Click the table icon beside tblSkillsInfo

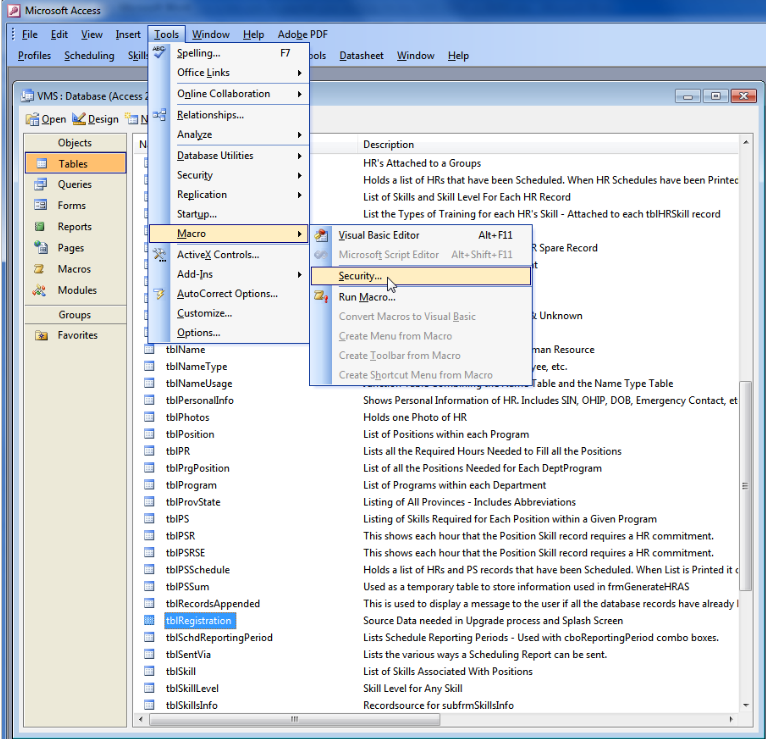tap(149, 705)
